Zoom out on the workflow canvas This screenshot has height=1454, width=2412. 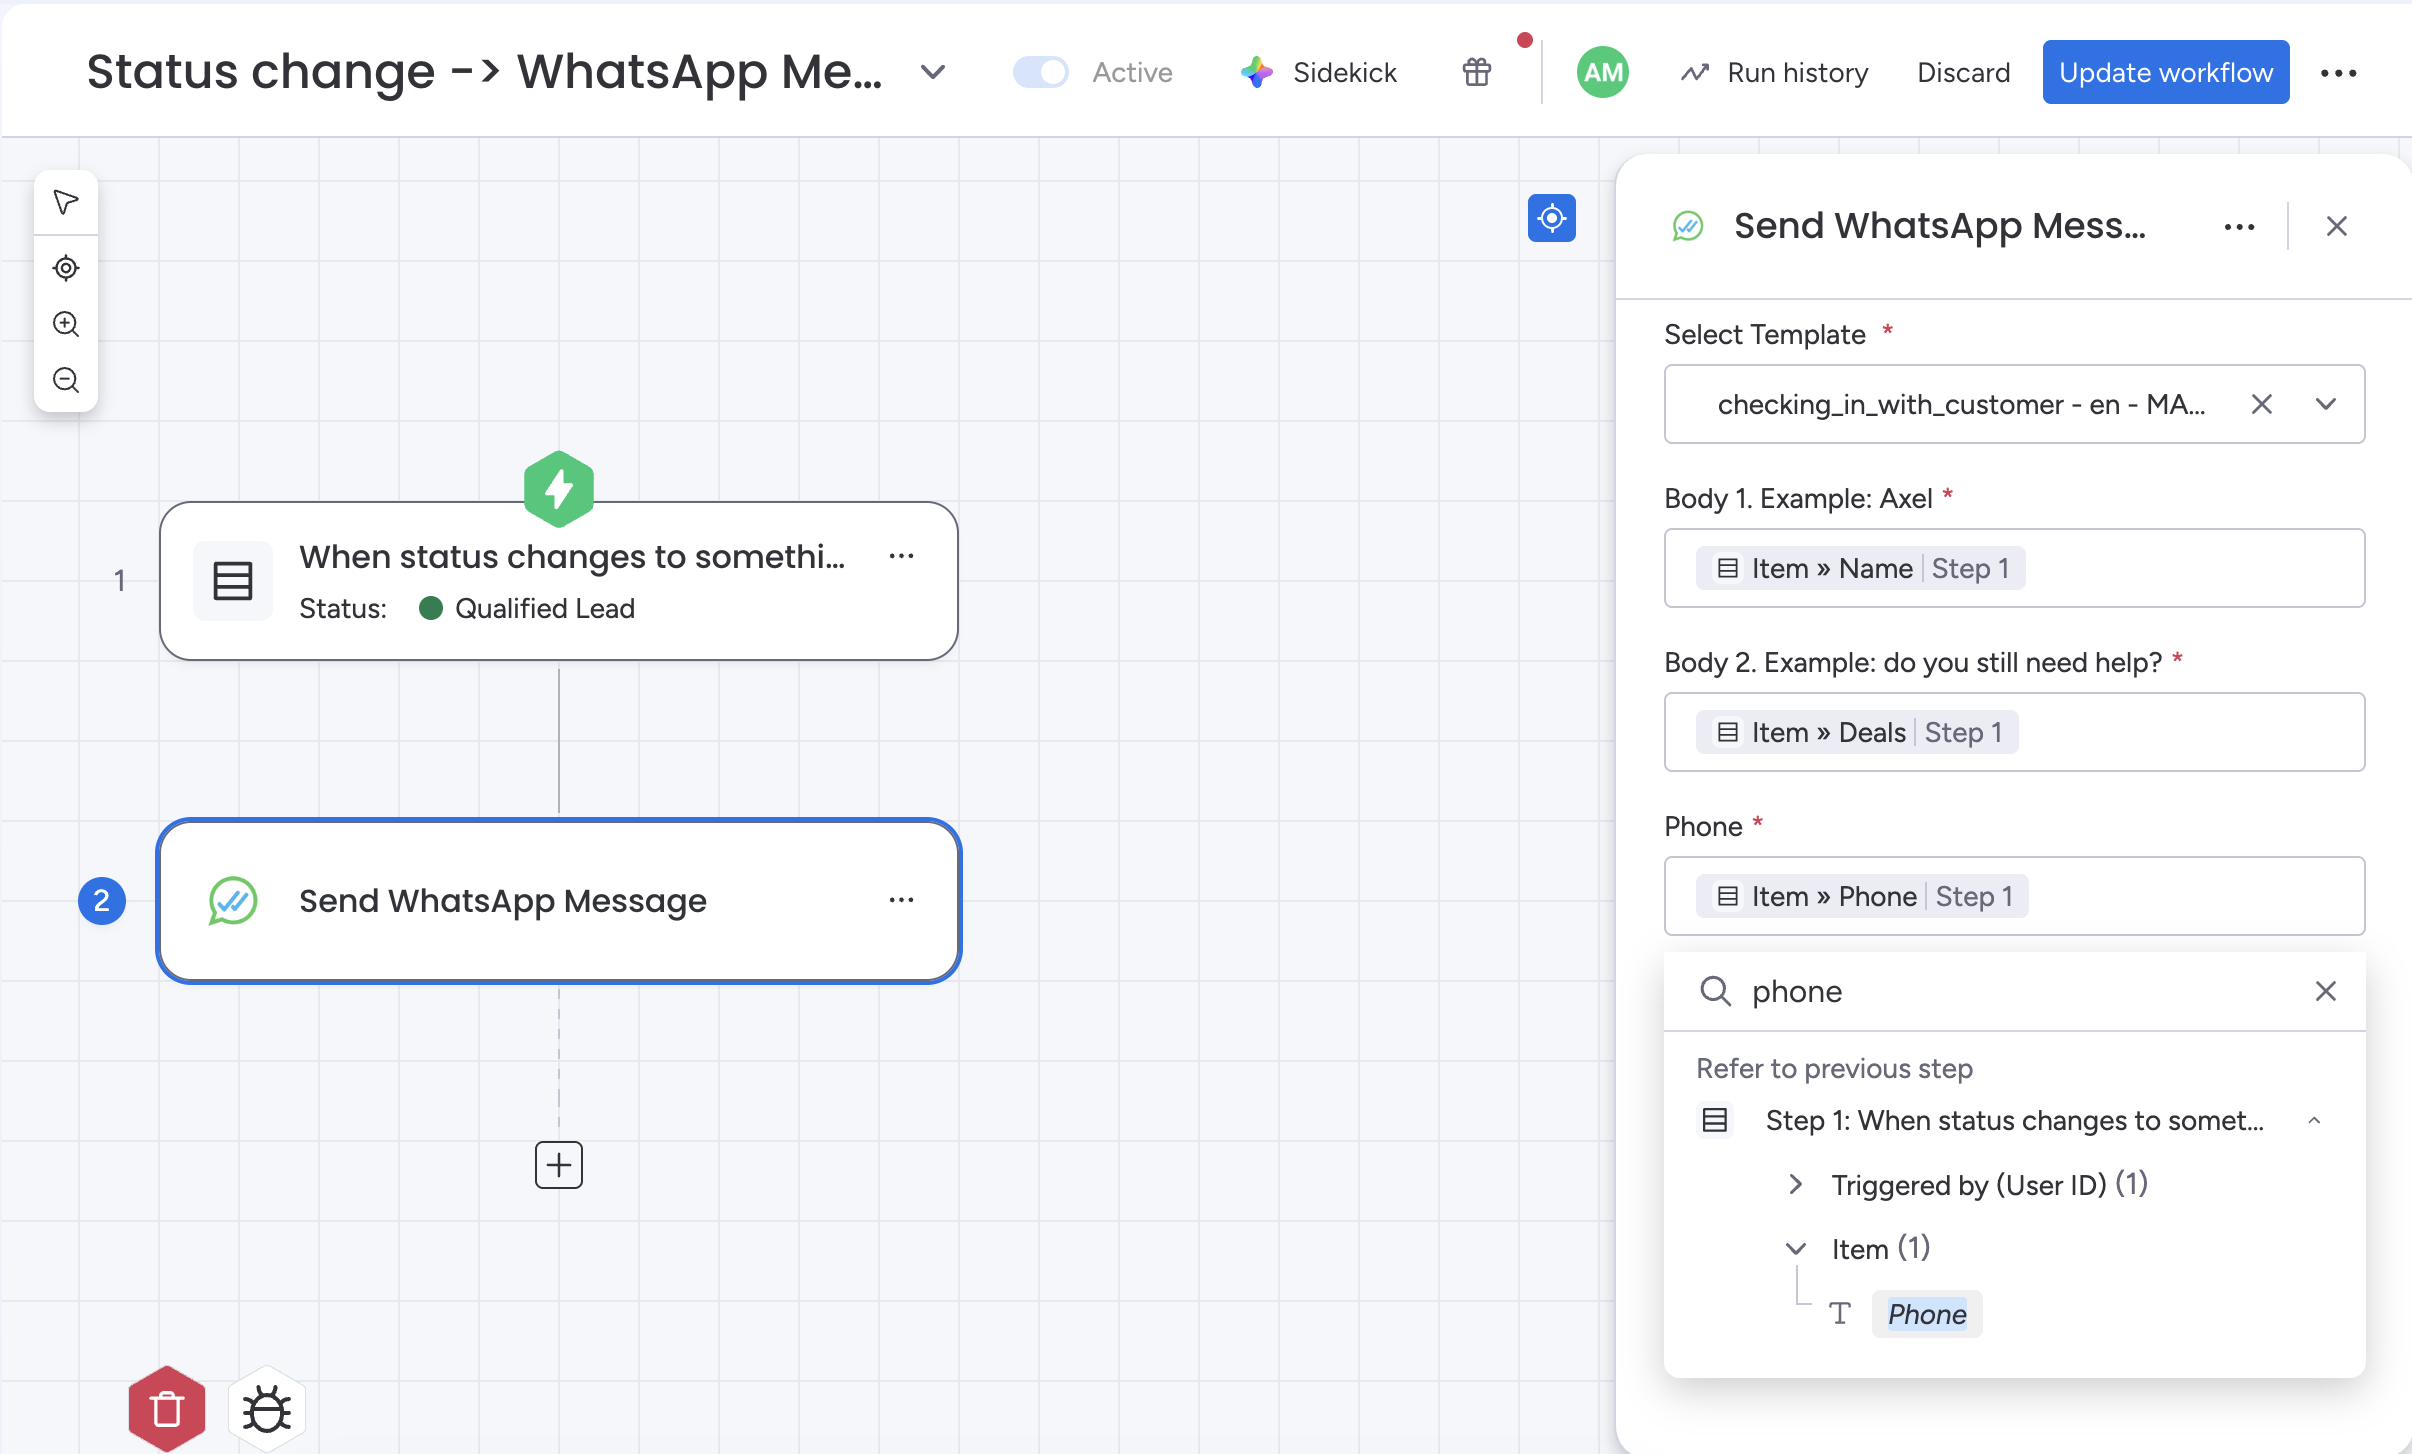pyautogui.click(x=66, y=380)
